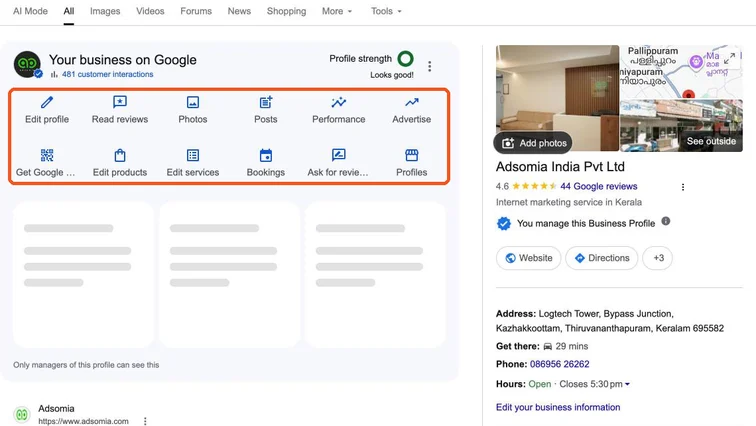Open the Performance sparkline icon
Image resolution: width=756 pixels, height=426 pixels.
[x=338, y=102]
